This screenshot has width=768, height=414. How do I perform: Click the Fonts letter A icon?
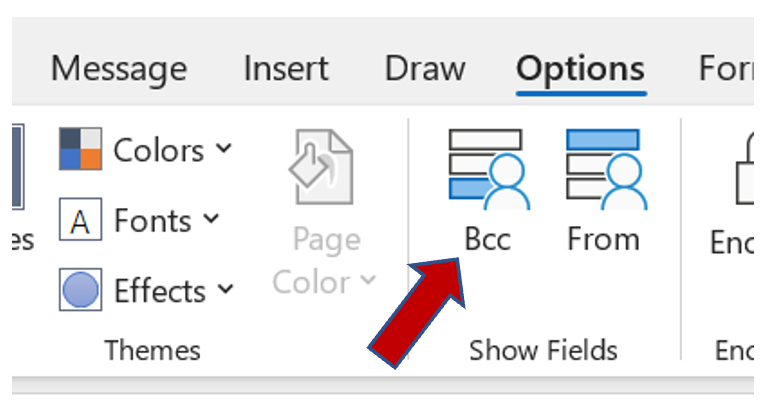(80, 219)
